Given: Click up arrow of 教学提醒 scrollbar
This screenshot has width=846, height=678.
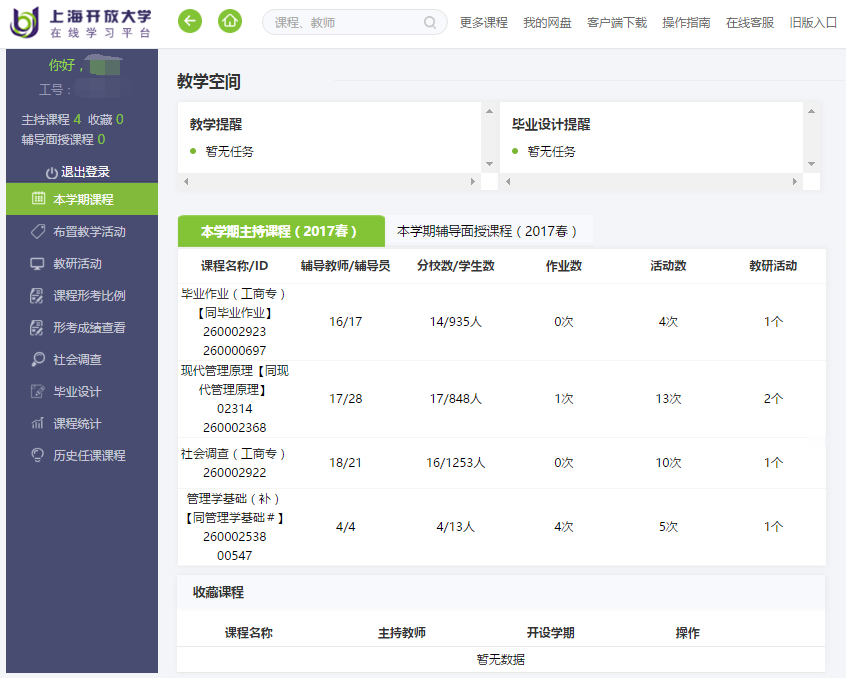Looking at the screenshot, I should tap(489, 111).
